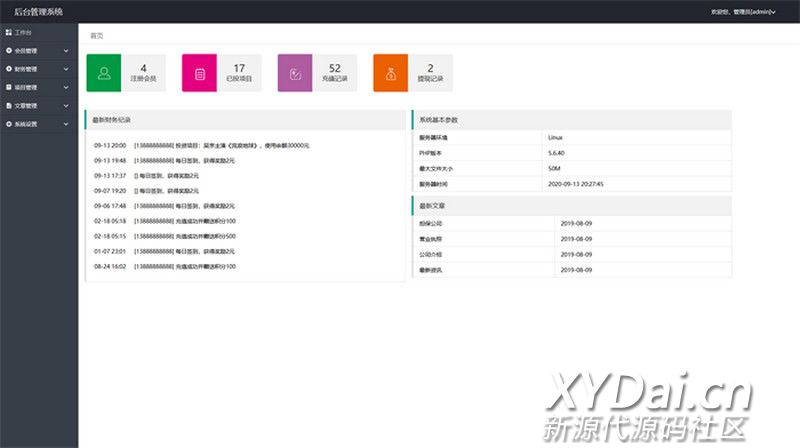800x448 pixels.
Task: Click the PHP version value 5.6.40
Action: [x=556, y=153]
